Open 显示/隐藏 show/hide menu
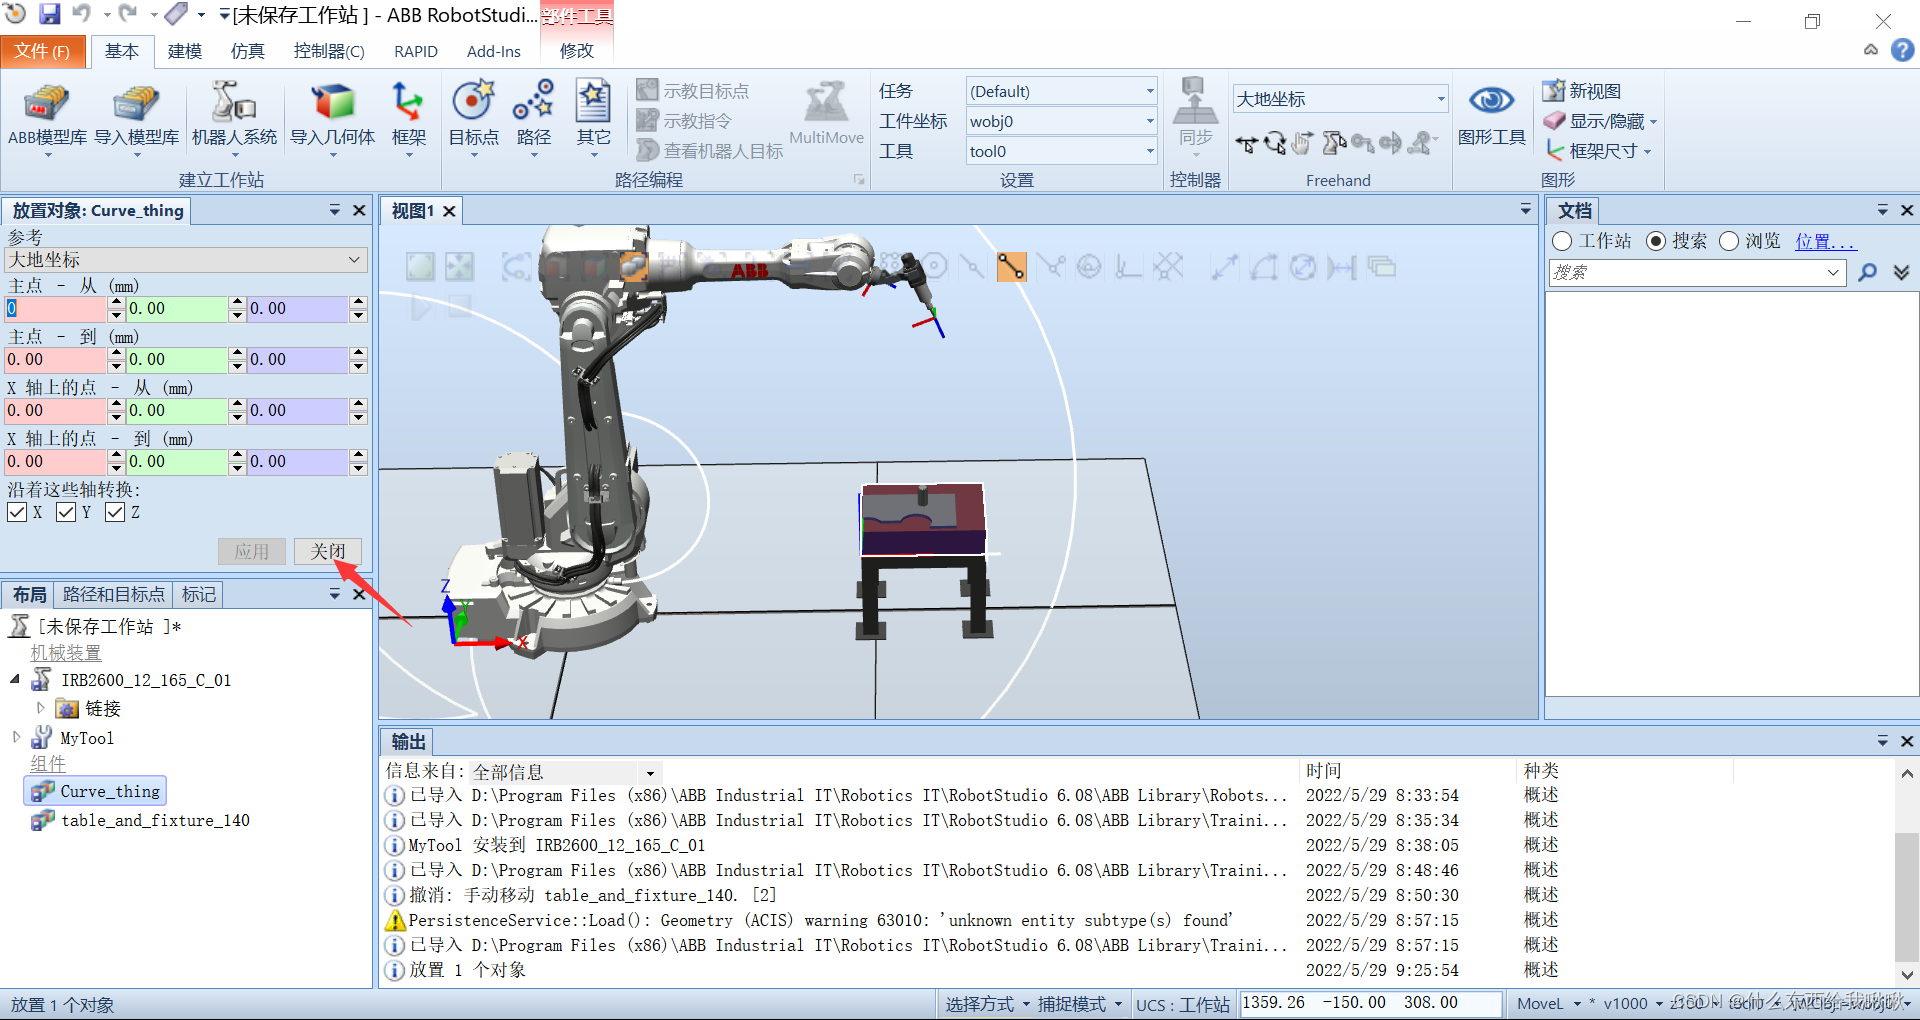Viewport: 1920px width, 1020px height. coord(1600,121)
